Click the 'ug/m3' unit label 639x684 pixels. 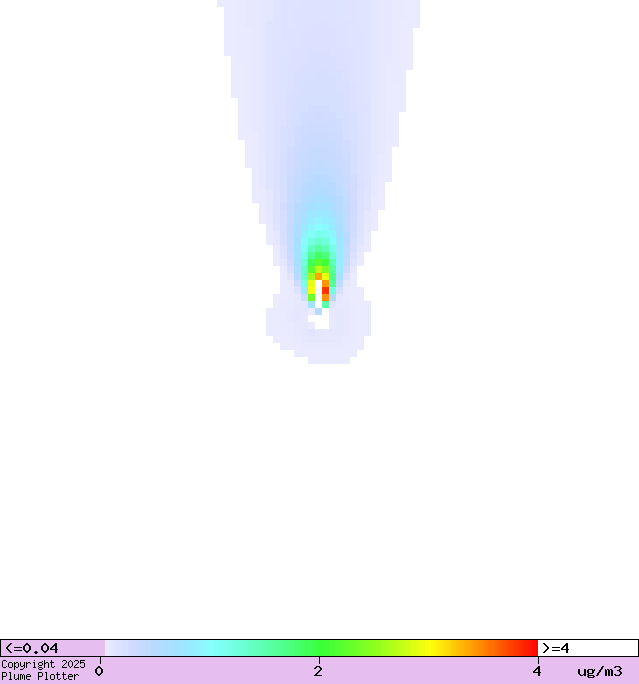pos(600,671)
